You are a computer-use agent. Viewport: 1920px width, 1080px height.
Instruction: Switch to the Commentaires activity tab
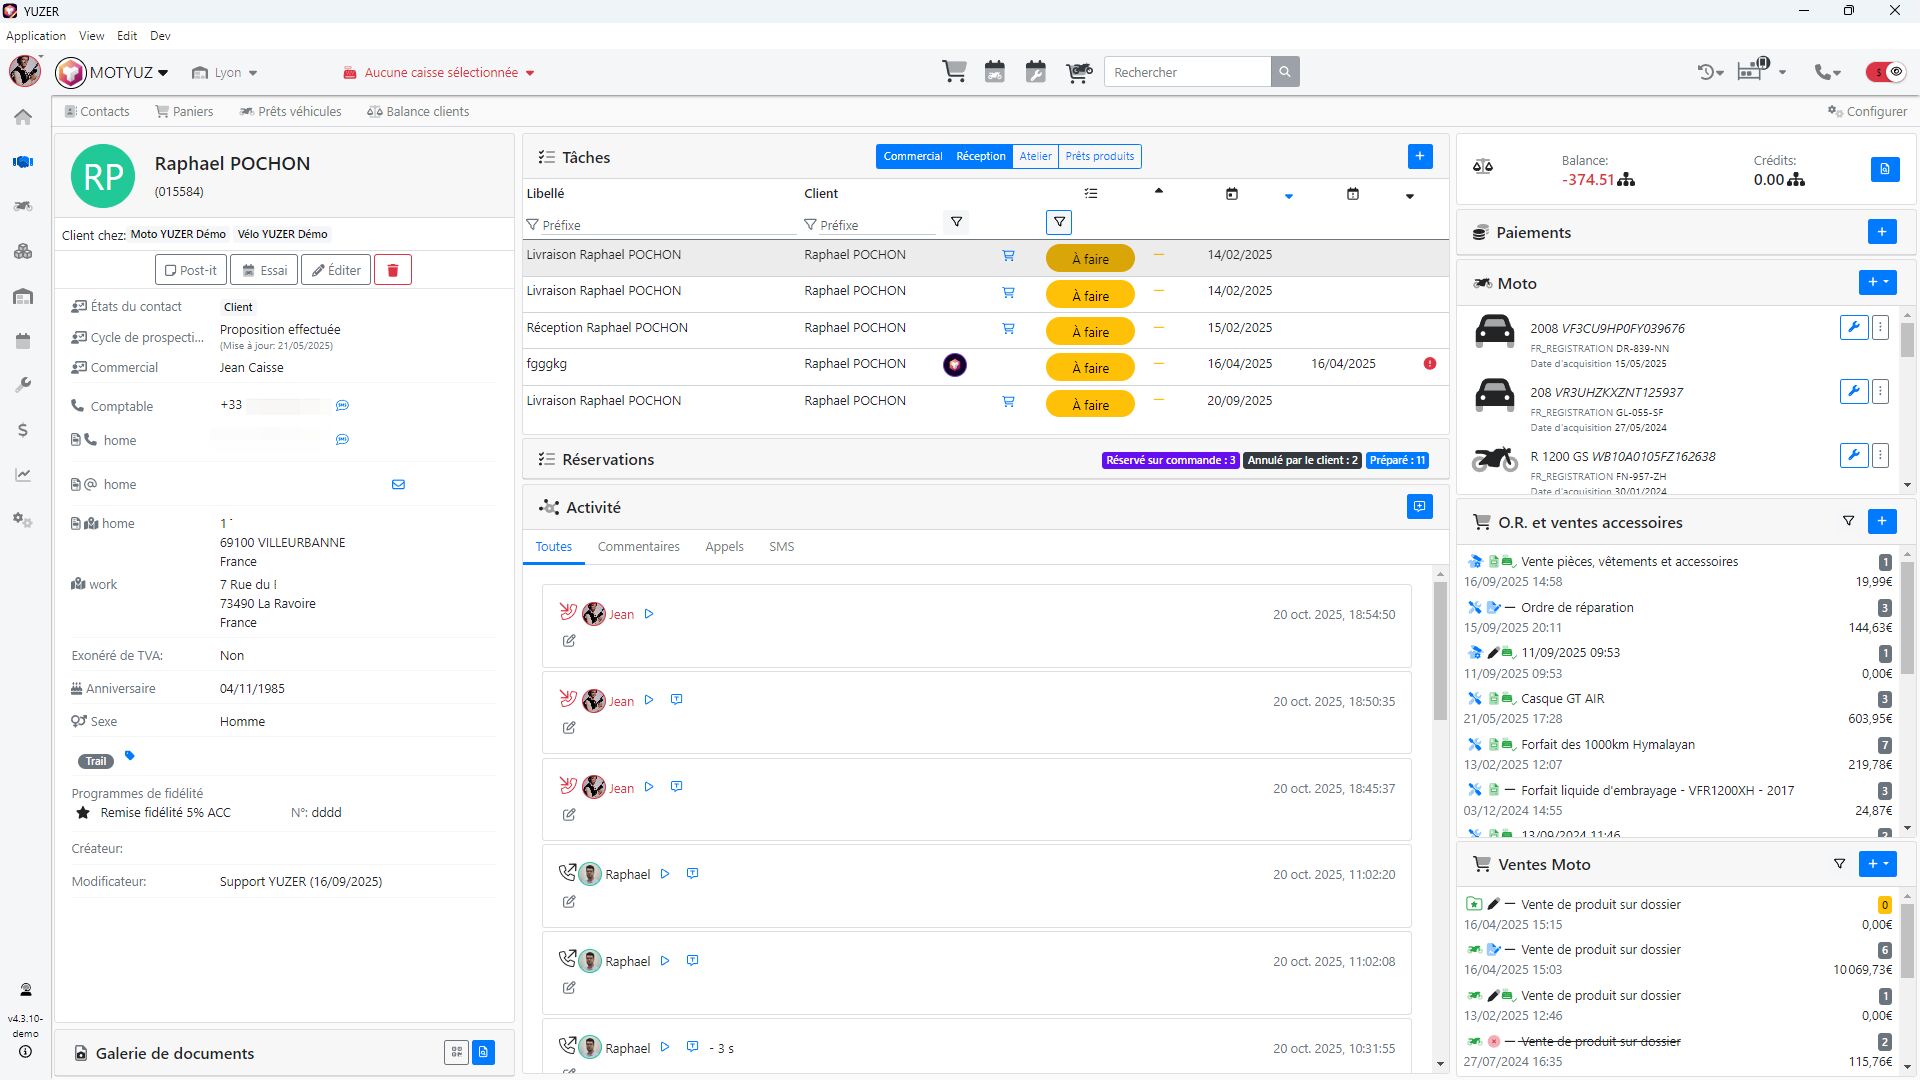click(638, 547)
